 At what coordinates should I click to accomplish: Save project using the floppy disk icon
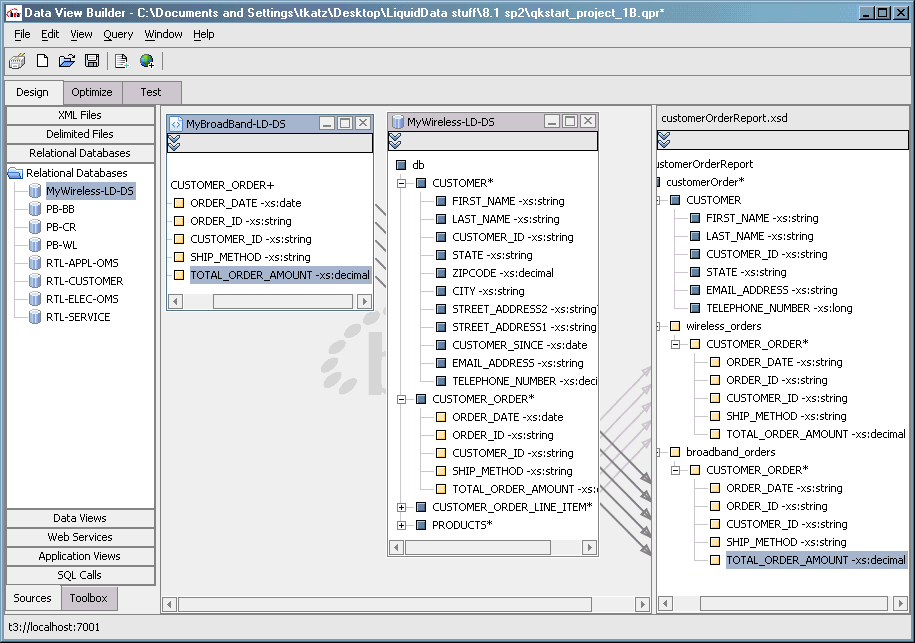[x=92, y=61]
